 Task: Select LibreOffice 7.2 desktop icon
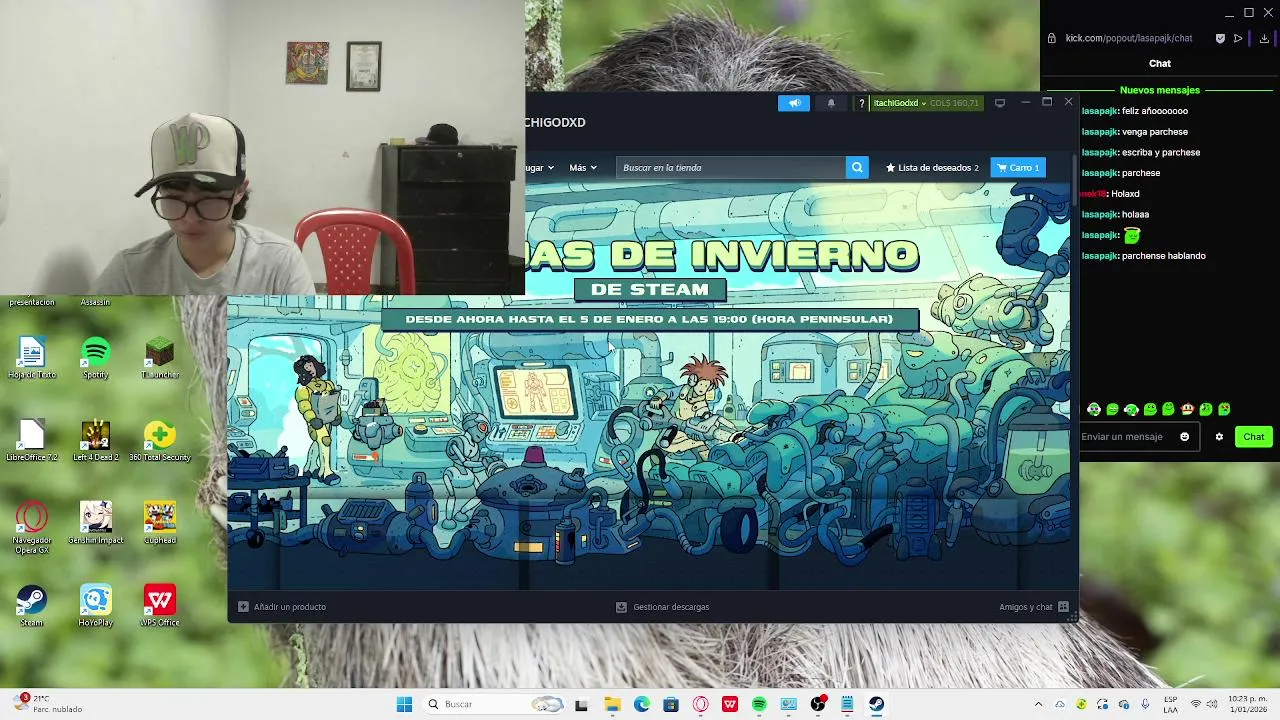point(32,441)
